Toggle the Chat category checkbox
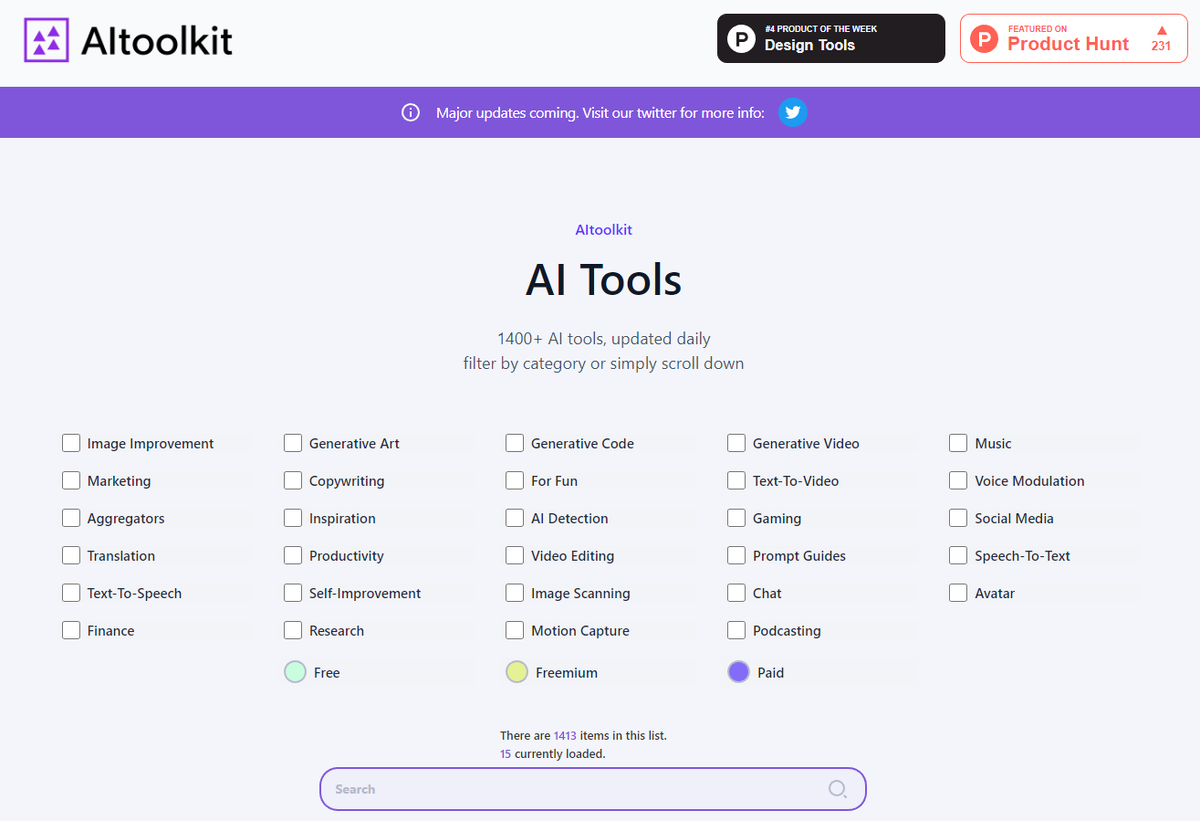 click(x=737, y=593)
